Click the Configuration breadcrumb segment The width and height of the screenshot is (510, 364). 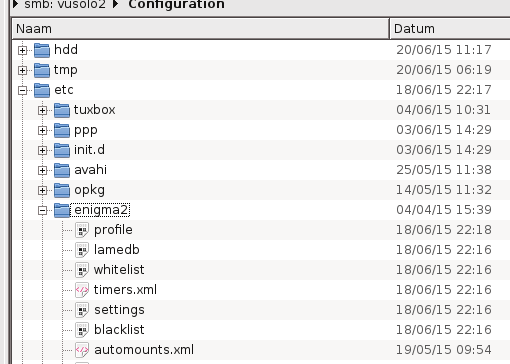click(x=176, y=5)
